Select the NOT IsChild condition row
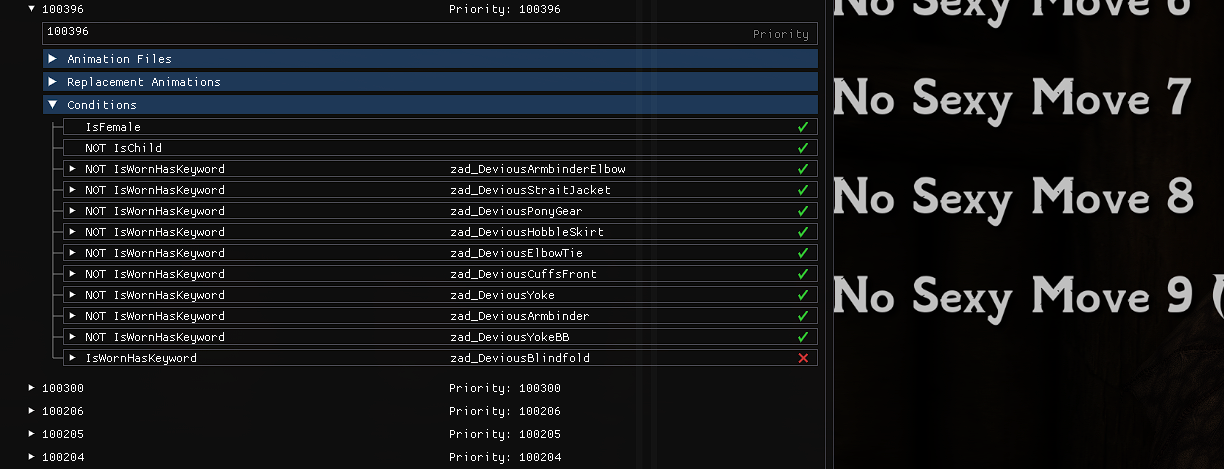The image size is (1224, 469). coord(440,148)
